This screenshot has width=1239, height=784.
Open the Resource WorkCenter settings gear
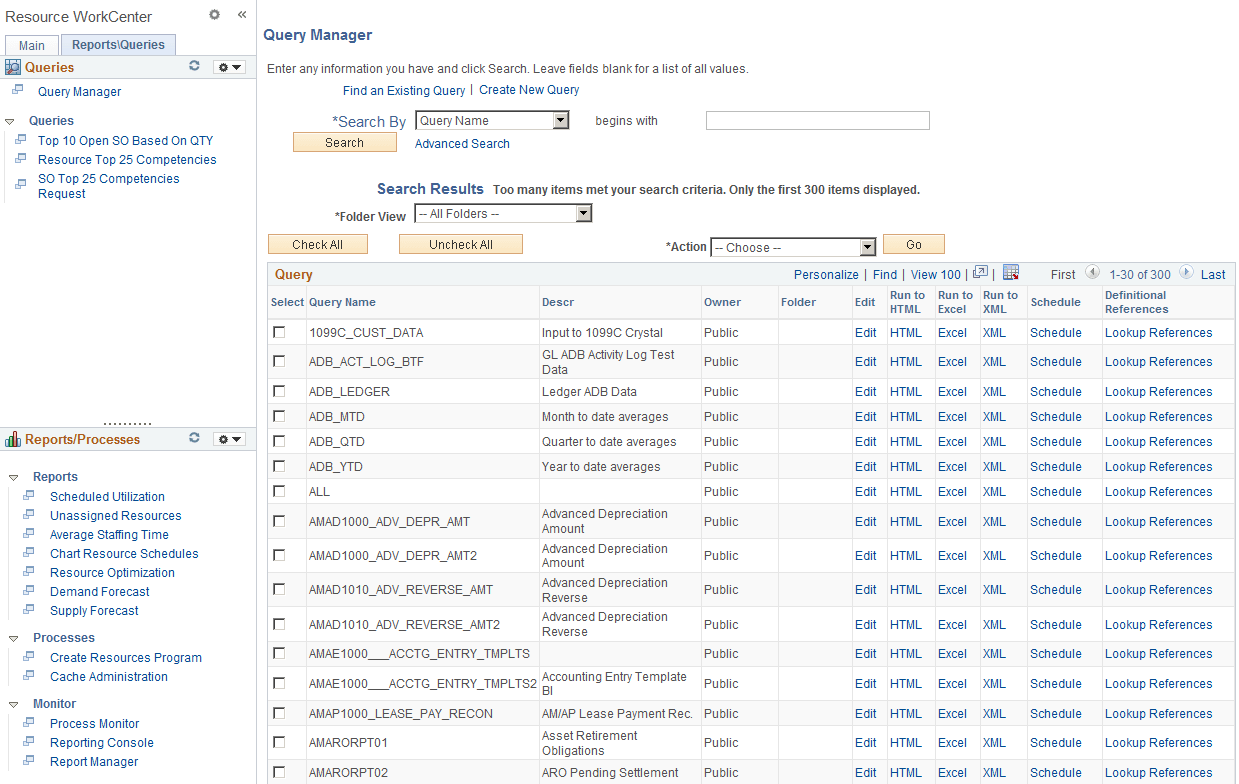click(x=215, y=16)
